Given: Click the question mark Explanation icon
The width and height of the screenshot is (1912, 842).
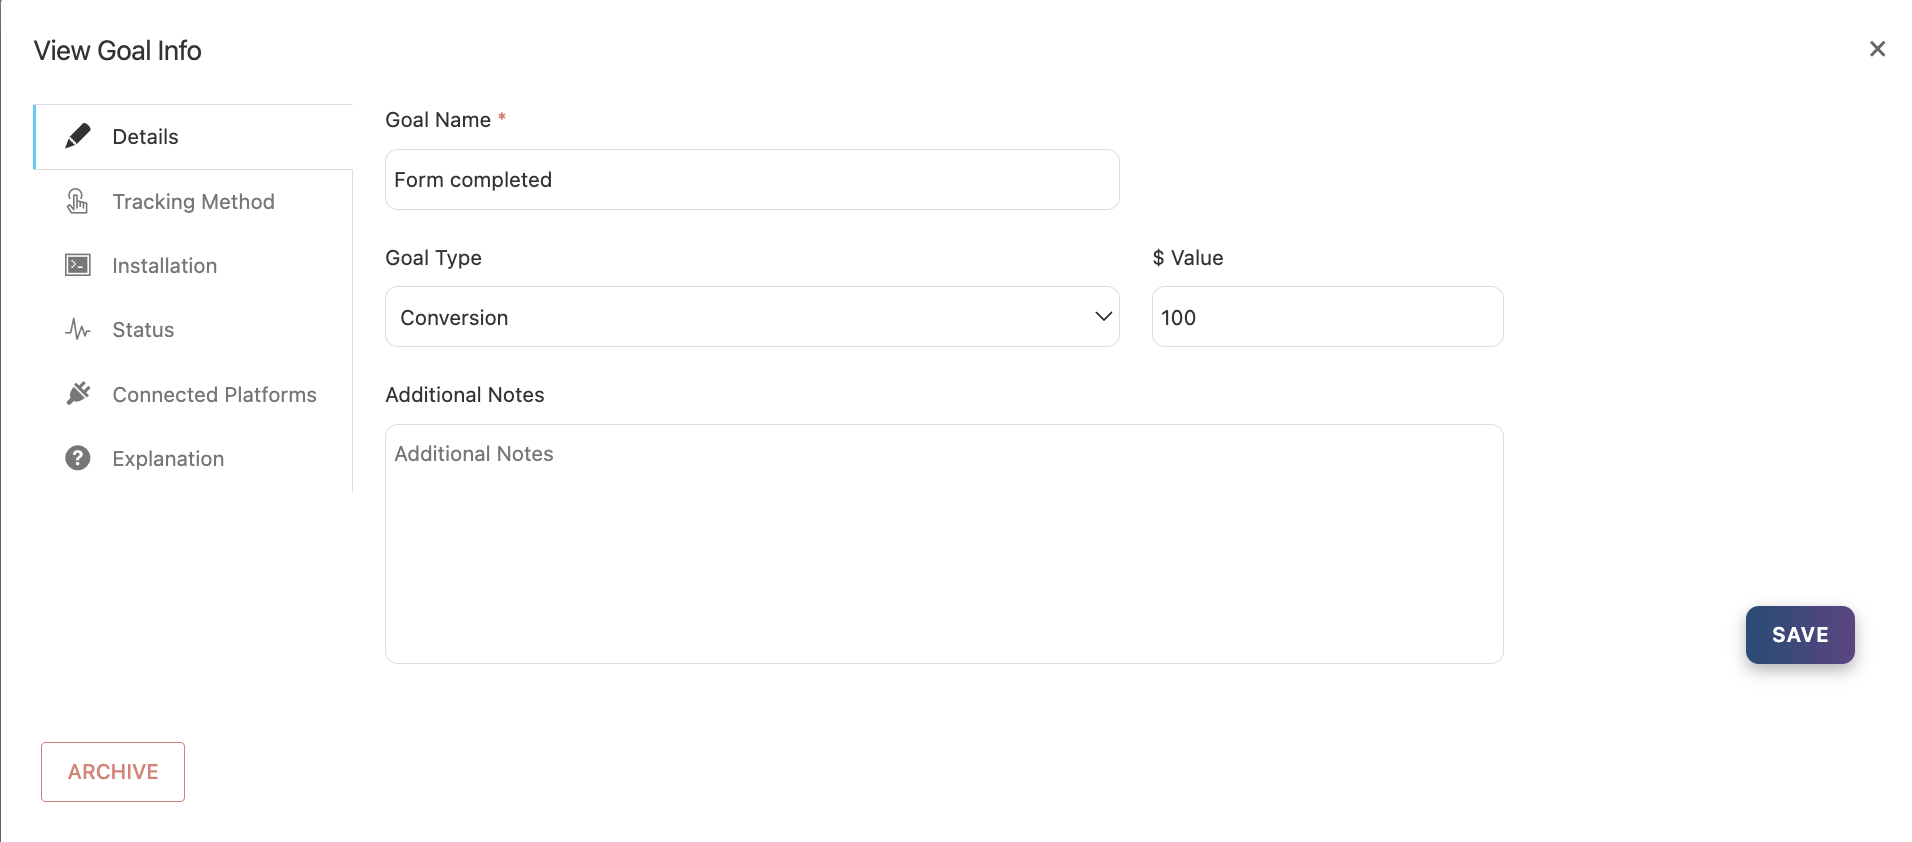Looking at the screenshot, I should point(78,458).
